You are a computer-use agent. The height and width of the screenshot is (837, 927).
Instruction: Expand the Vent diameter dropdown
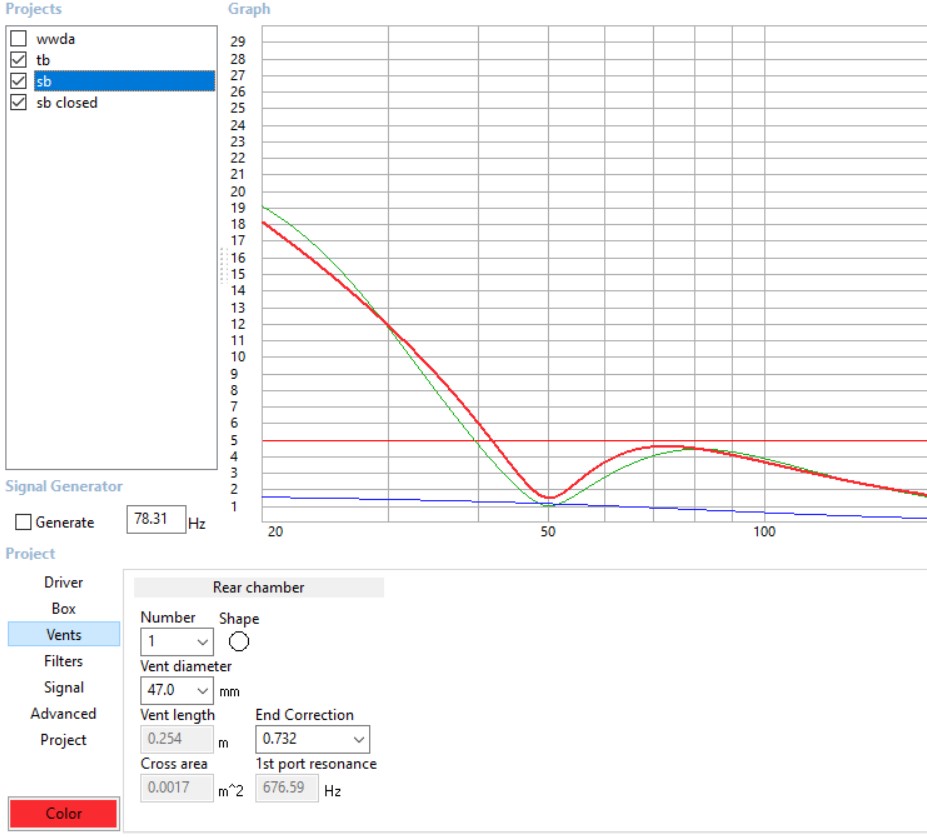177,690
